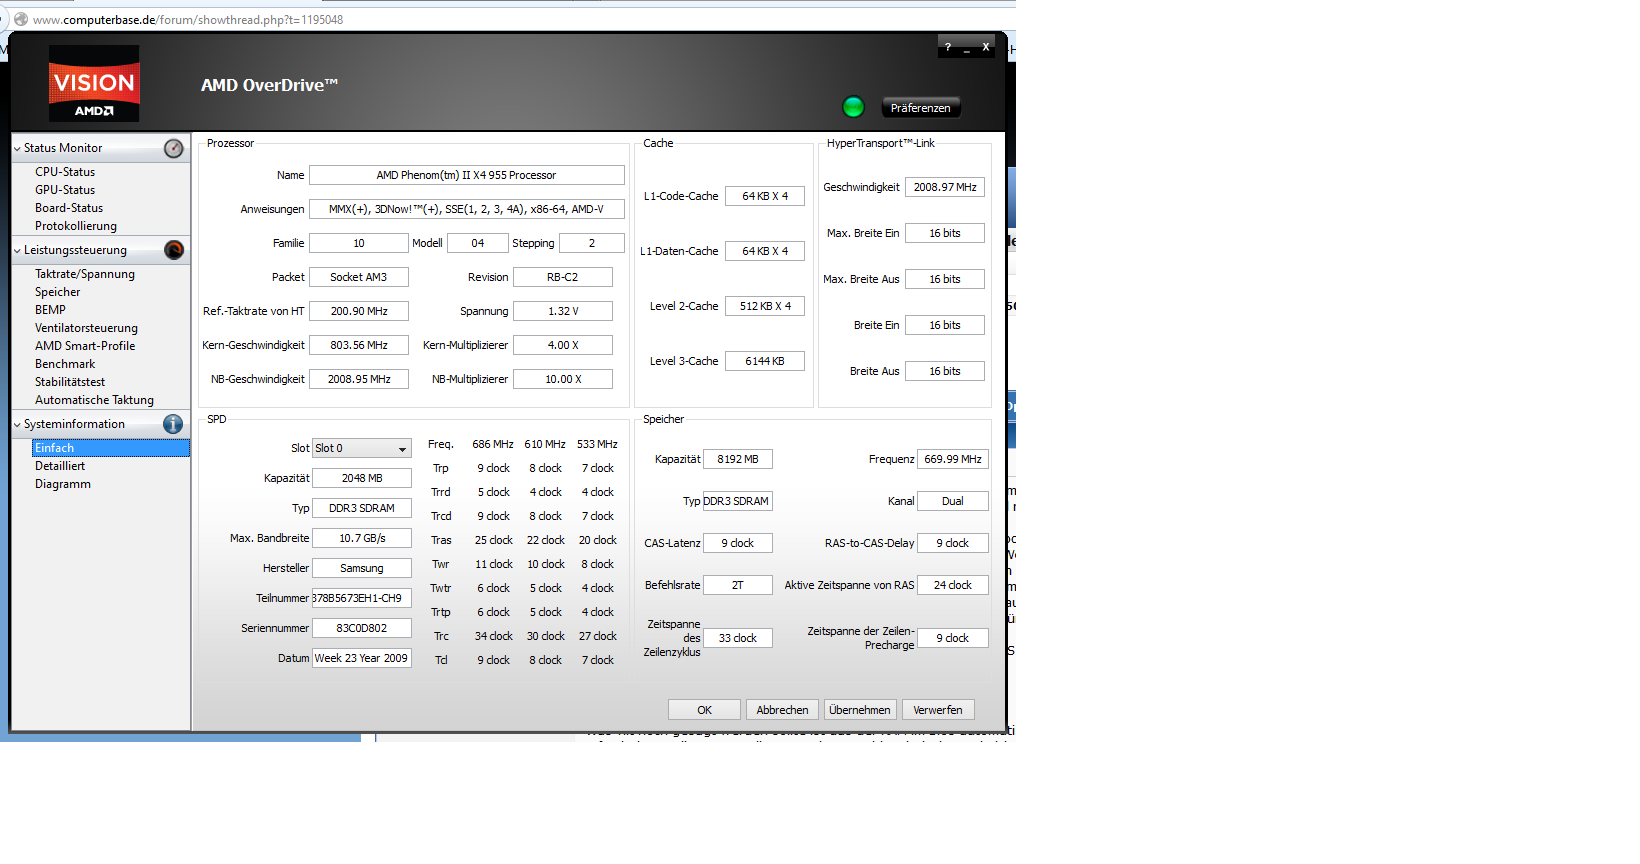The height and width of the screenshot is (864, 1640).
Task: Click the green status indicator light
Action: [853, 107]
